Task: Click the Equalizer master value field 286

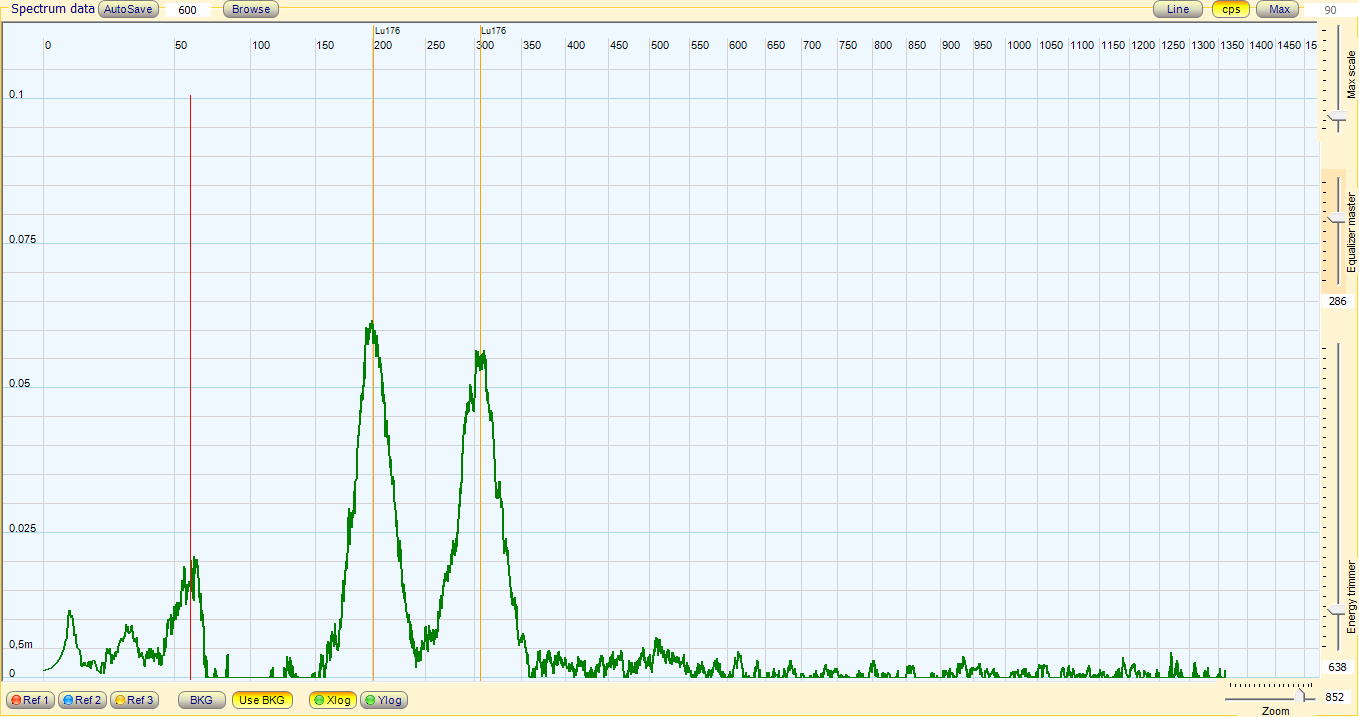Action: click(x=1337, y=301)
